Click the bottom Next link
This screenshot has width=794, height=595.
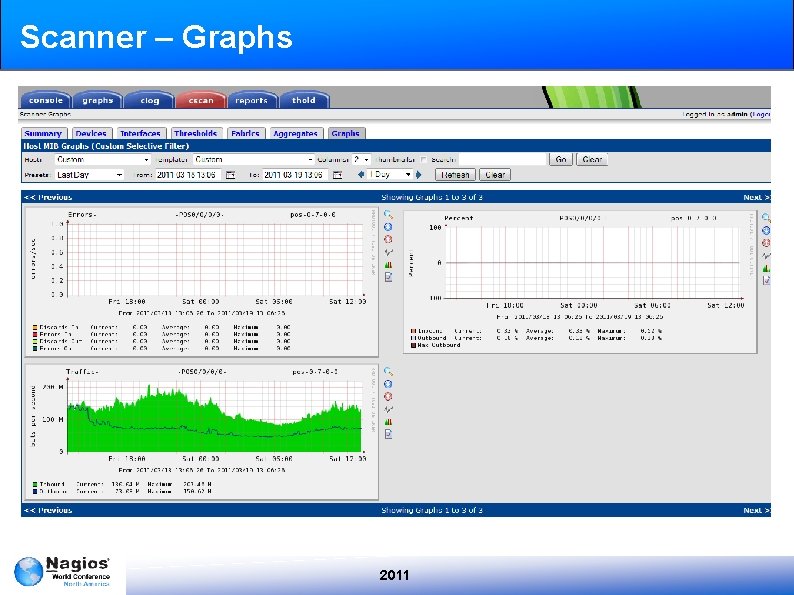point(757,510)
